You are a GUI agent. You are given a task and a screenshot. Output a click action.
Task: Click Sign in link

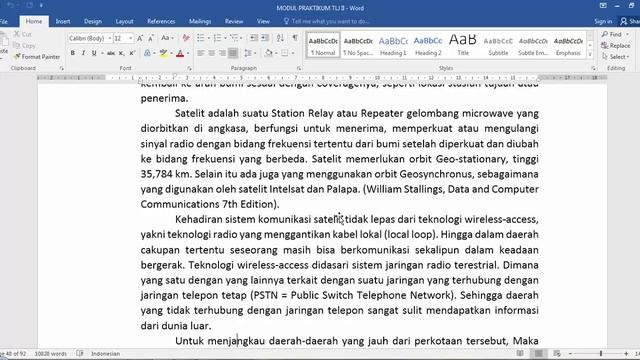point(603,21)
